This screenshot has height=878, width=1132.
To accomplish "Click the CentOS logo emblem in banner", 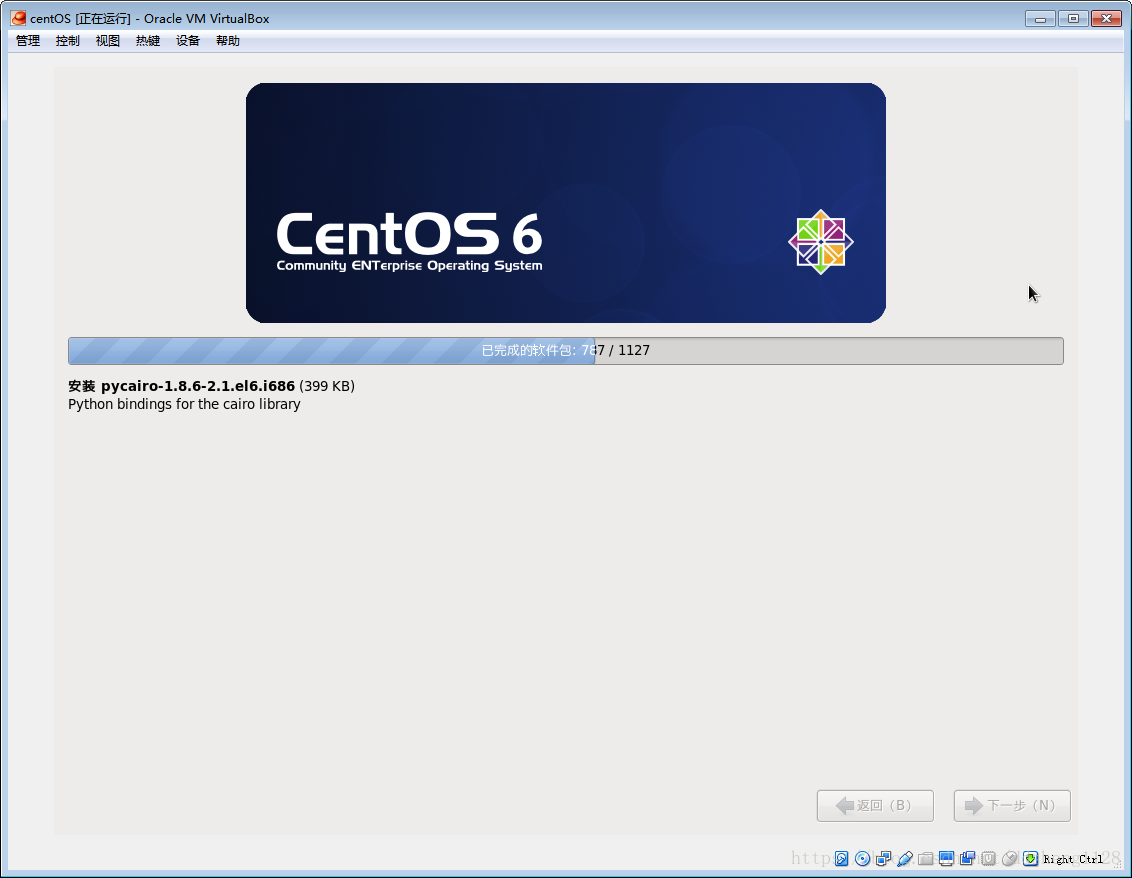I will pos(821,242).
